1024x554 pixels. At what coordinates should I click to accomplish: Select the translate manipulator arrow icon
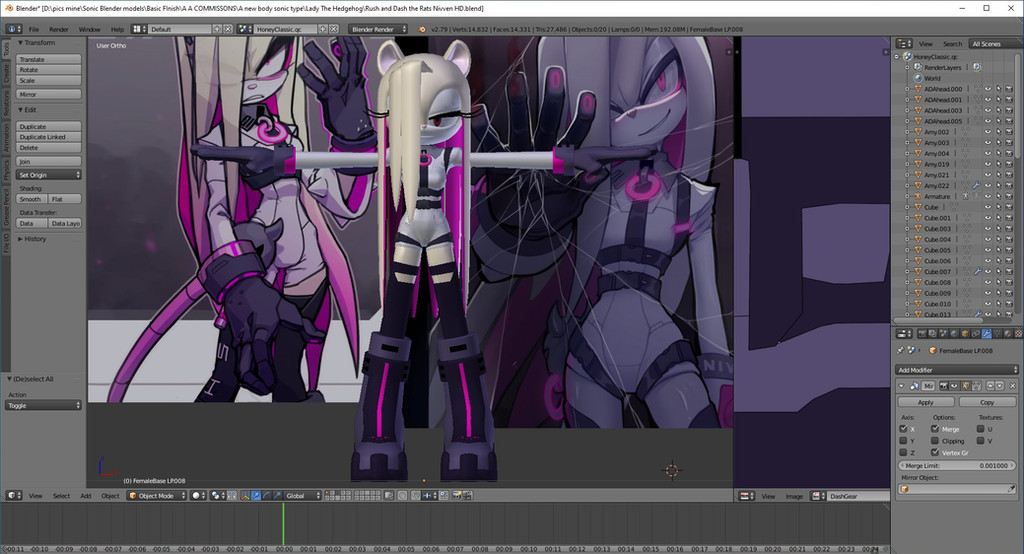pyautogui.click(x=256, y=495)
